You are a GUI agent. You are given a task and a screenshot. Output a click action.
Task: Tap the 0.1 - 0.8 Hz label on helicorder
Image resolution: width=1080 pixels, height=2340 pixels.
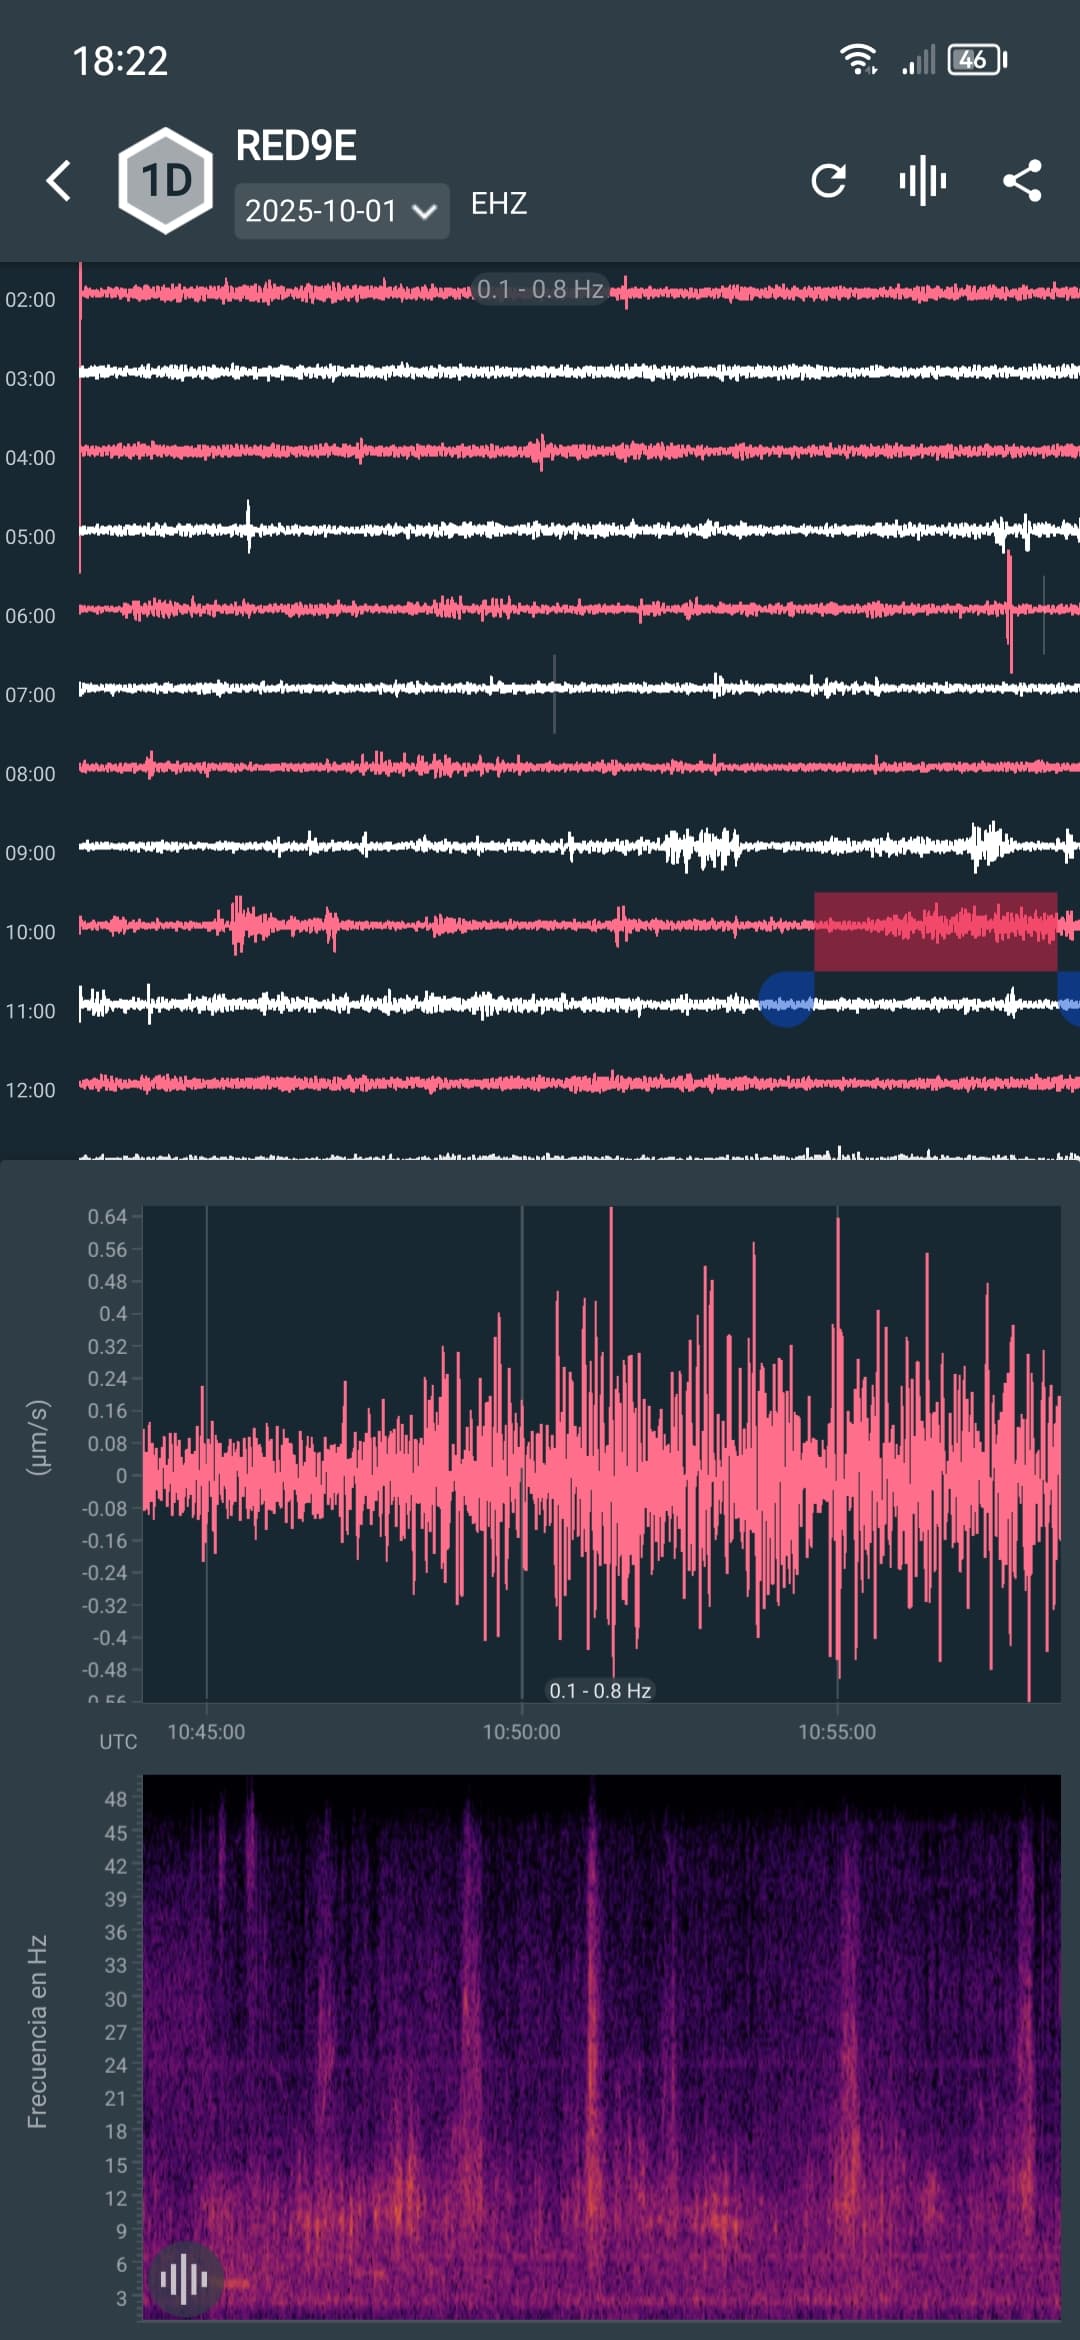click(x=540, y=290)
